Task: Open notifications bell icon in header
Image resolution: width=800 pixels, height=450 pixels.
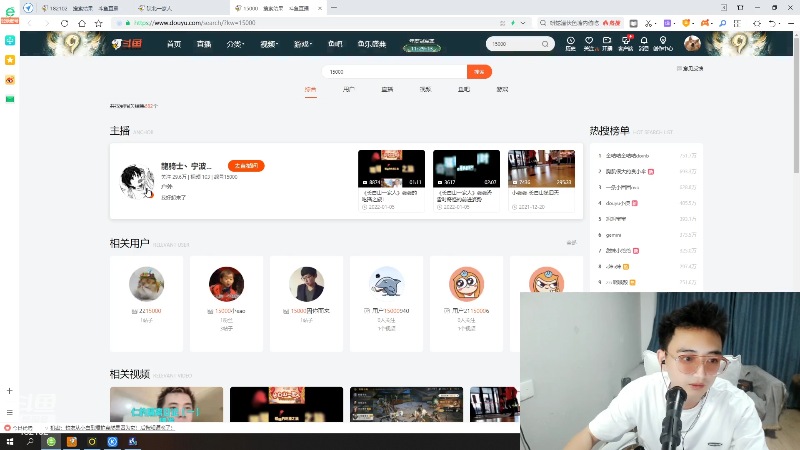Action: click(x=644, y=43)
